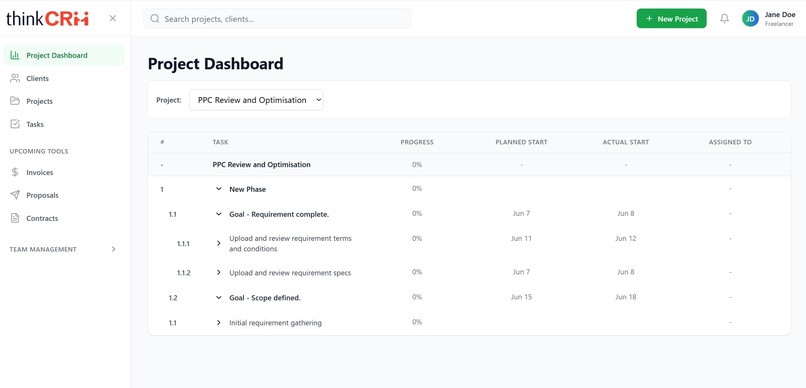Expand Initial requirement gathering task
Viewport: 806px width, 388px height.
point(218,323)
